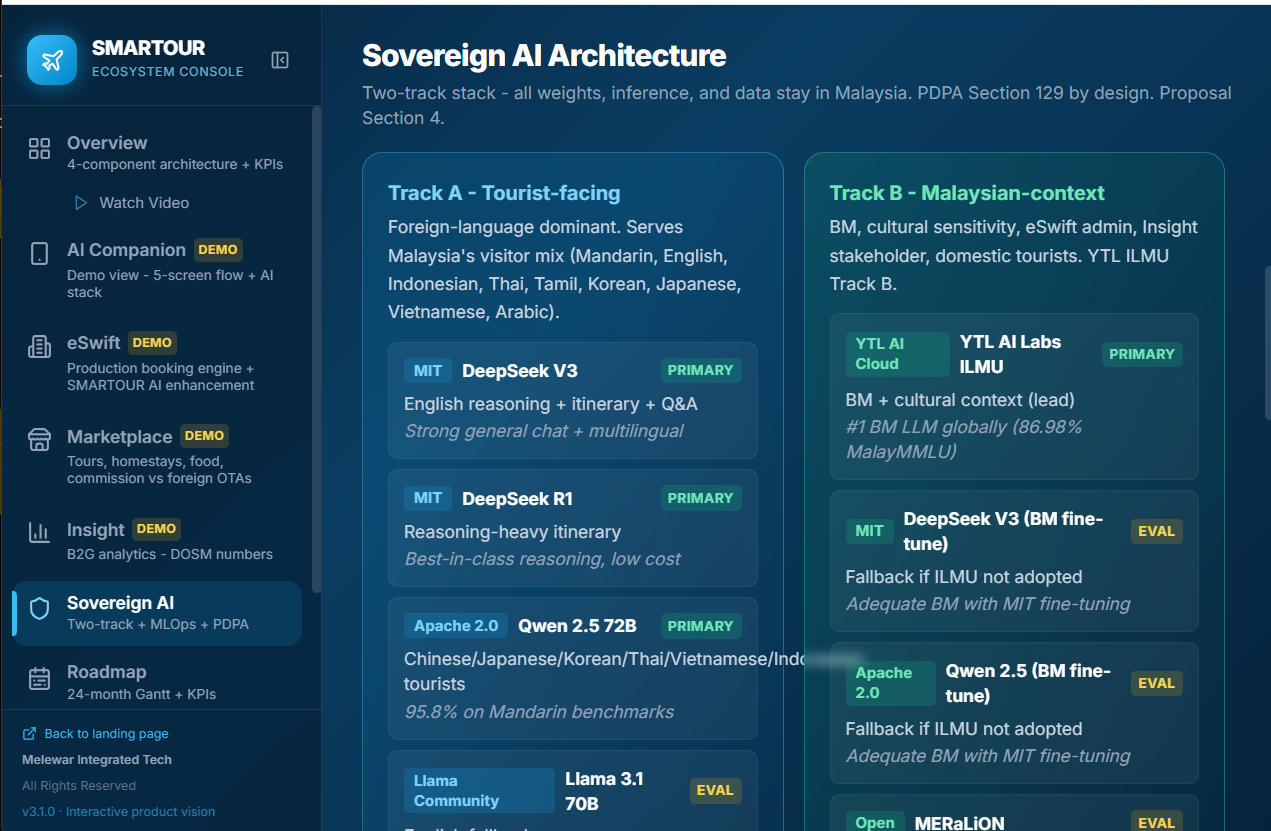This screenshot has height=831, width=1271.
Task: Click the EVAL badge on Qwen 2.5 BM fine-tune
Action: (x=1157, y=683)
